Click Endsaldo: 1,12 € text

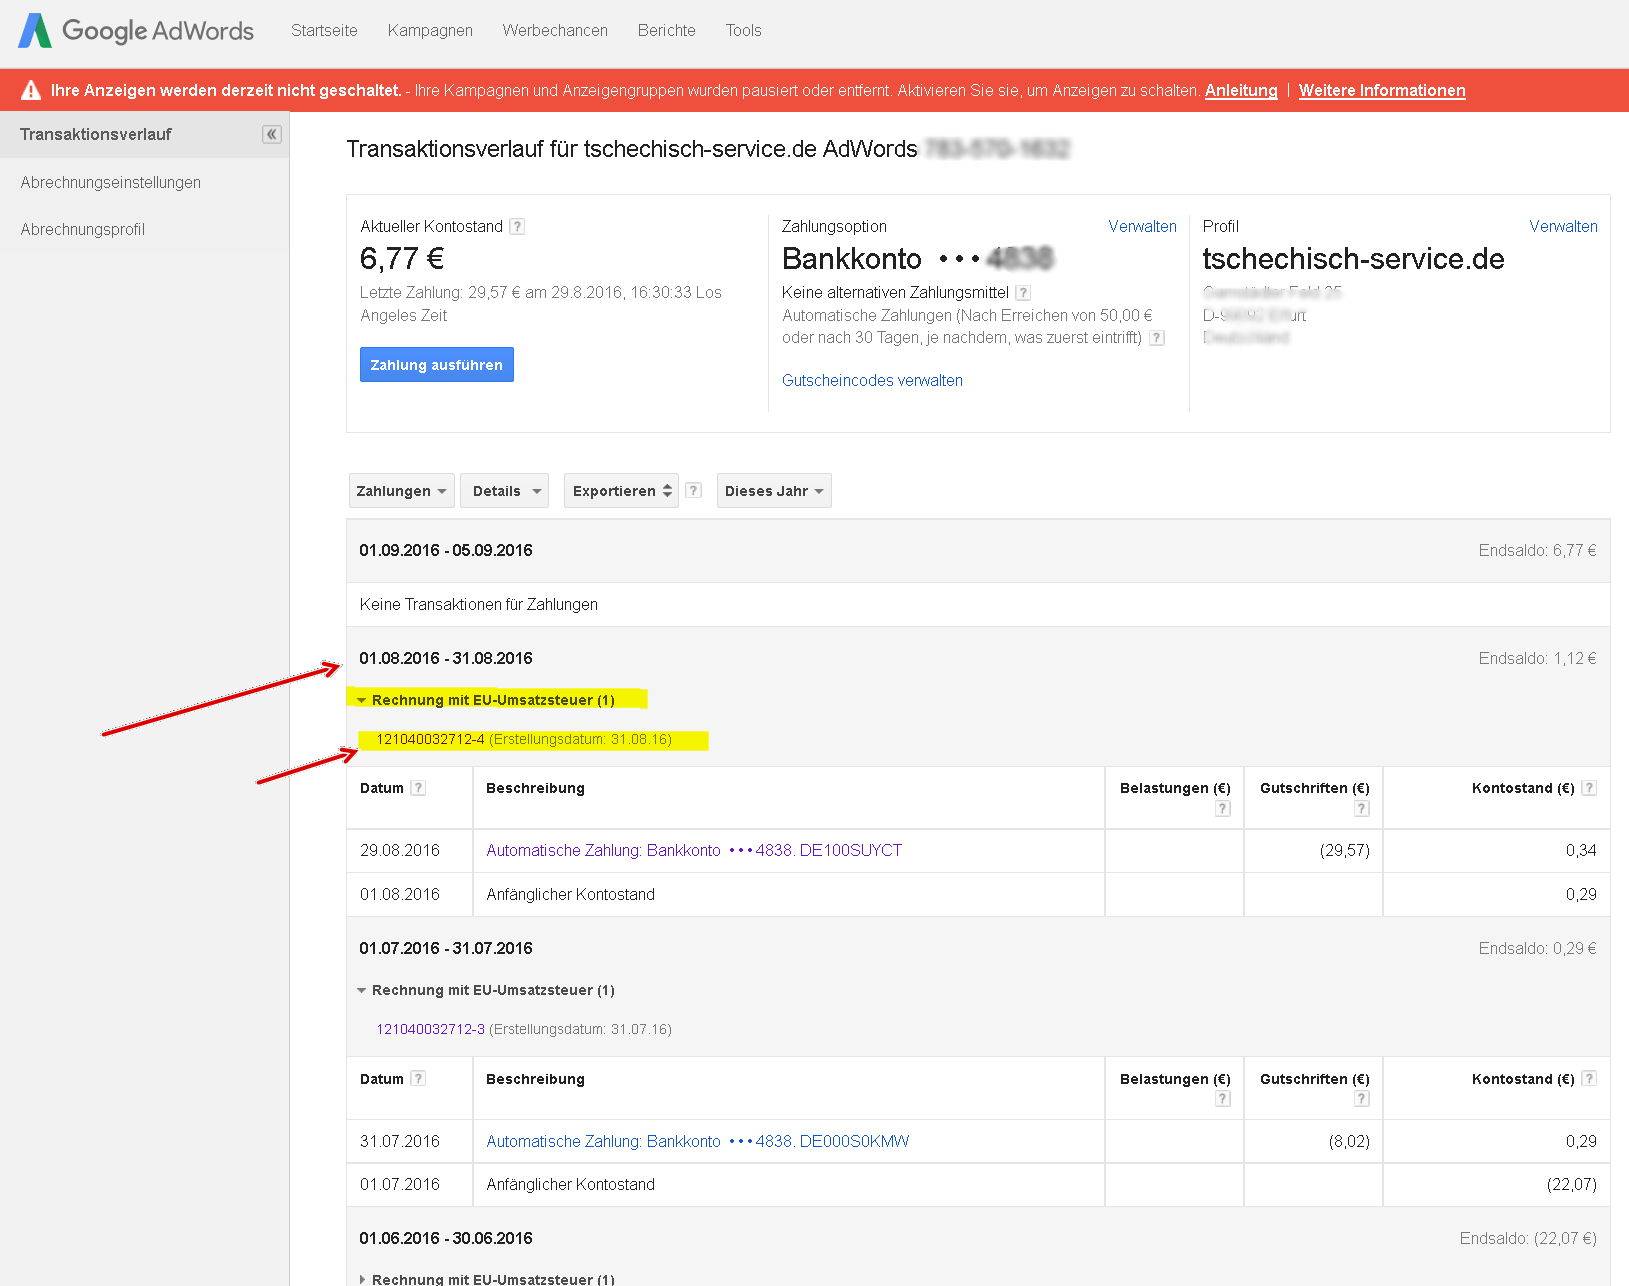(x=1537, y=658)
